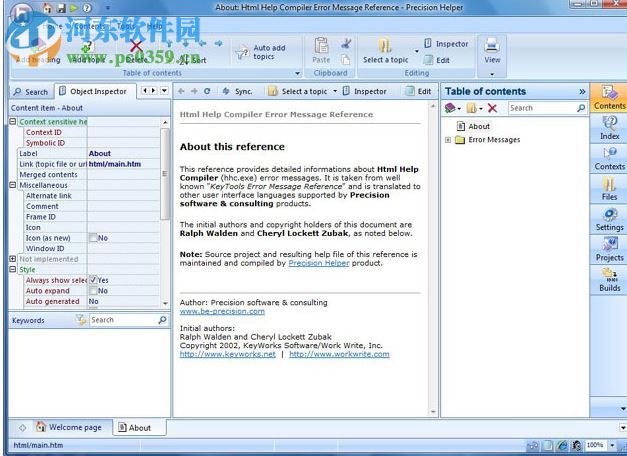
Task: Click the run/compile green arrow icon
Action: click(x=74, y=8)
